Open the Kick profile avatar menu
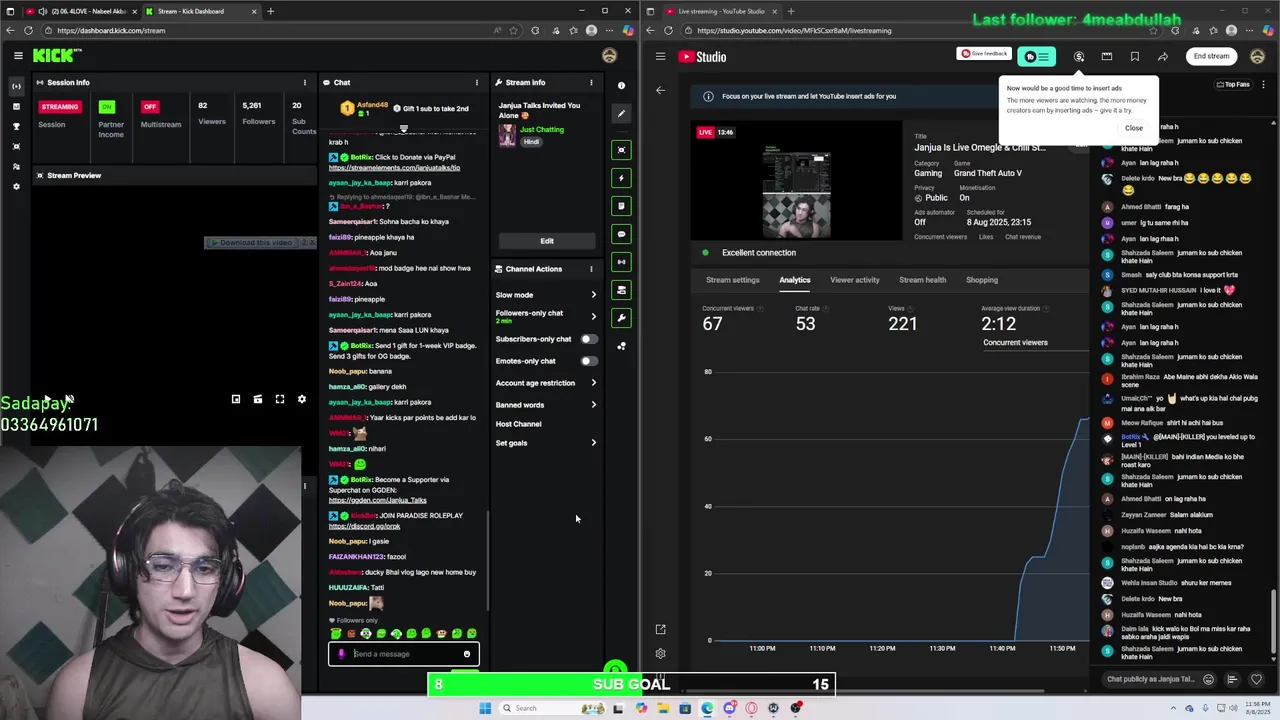This screenshot has width=1280, height=720. pyautogui.click(x=609, y=56)
